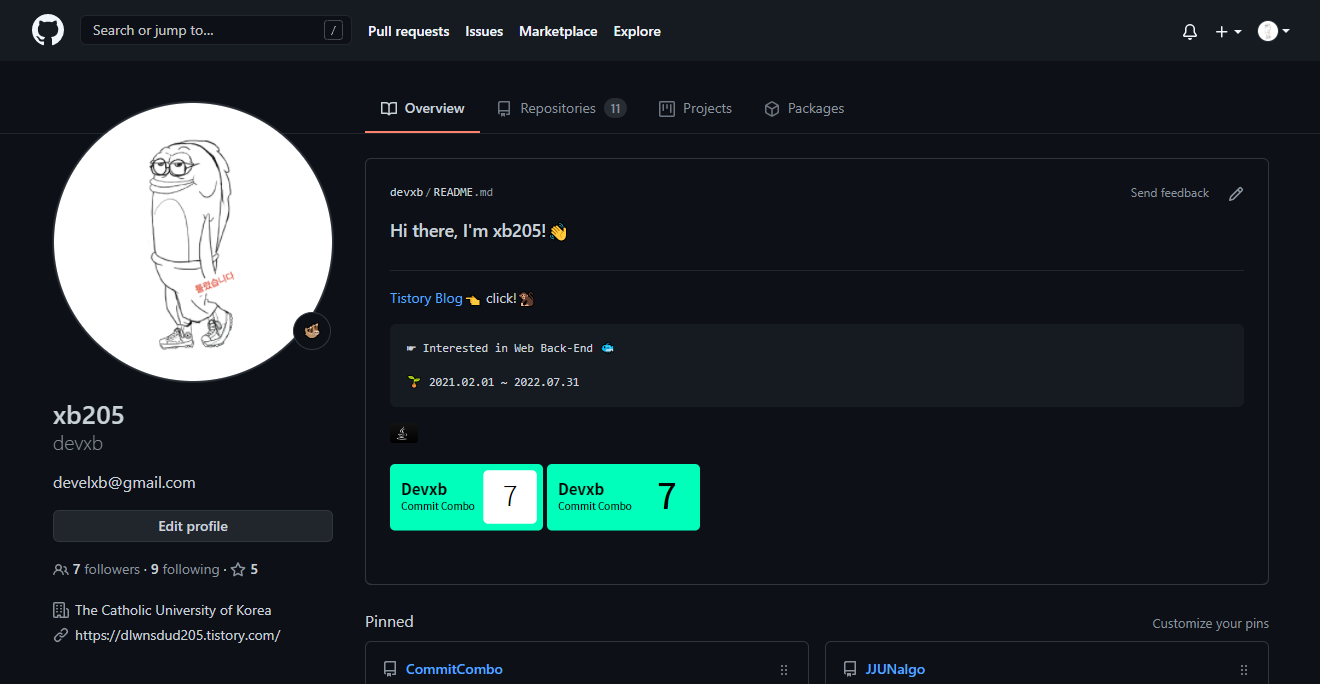Click the Pinned section heading

click(389, 622)
